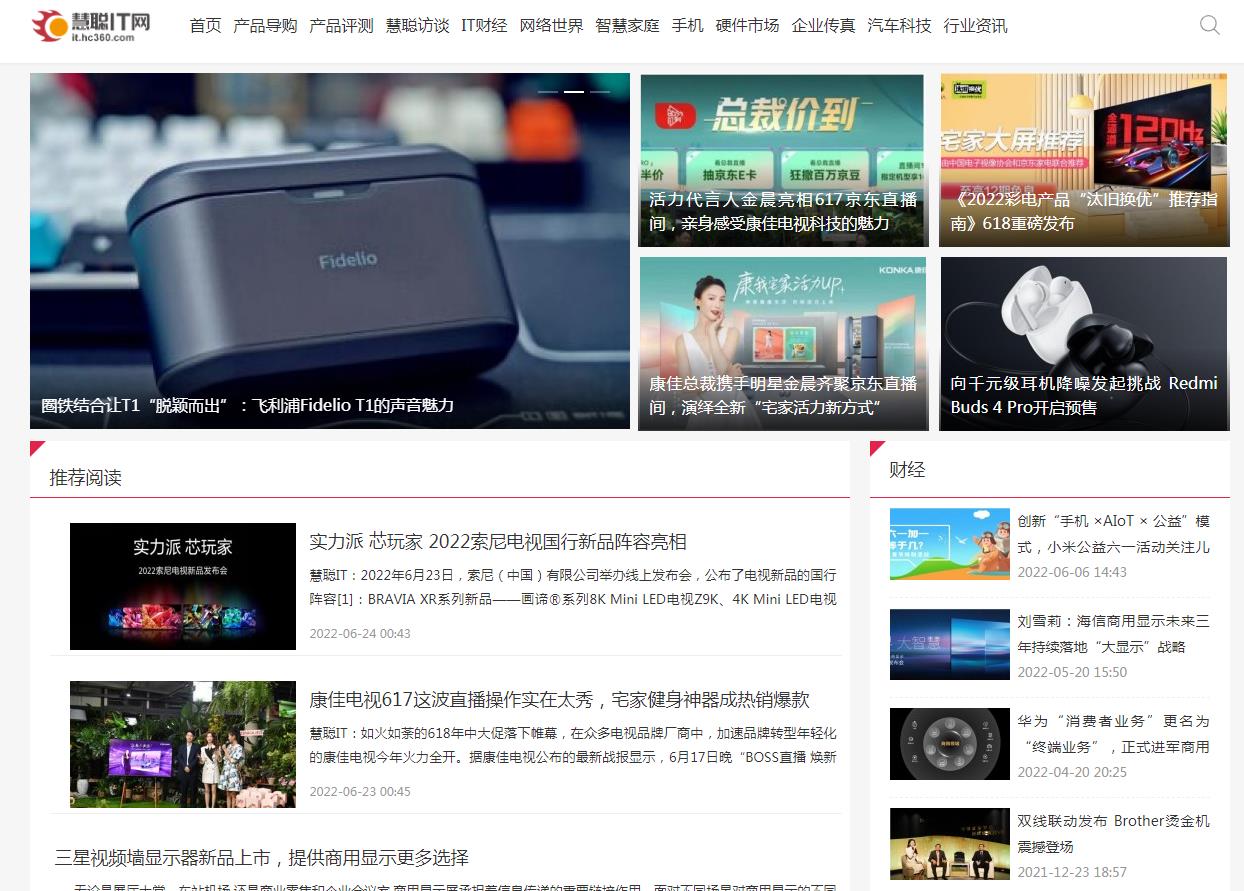Click the 2022-06-24 00:43 timestamp
This screenshot has width=1244, height=891.
tap(360, 633)
